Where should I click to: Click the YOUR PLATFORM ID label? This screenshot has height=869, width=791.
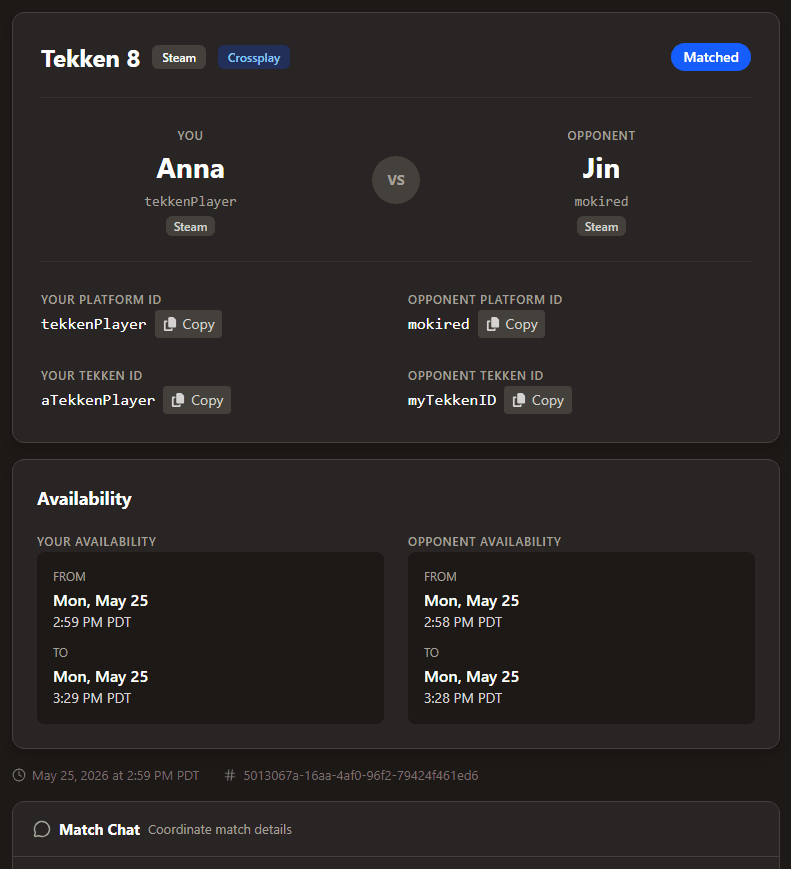[x=101, y=300]
